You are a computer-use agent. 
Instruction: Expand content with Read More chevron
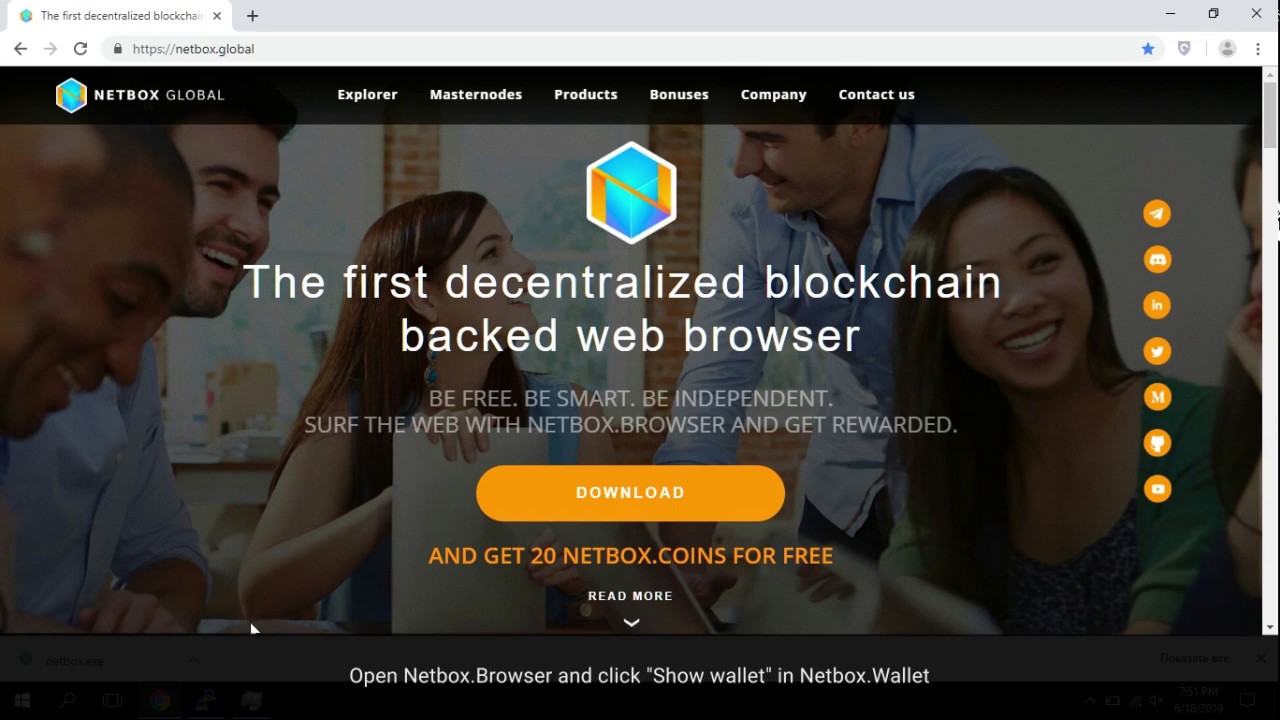tap(631, 622)
